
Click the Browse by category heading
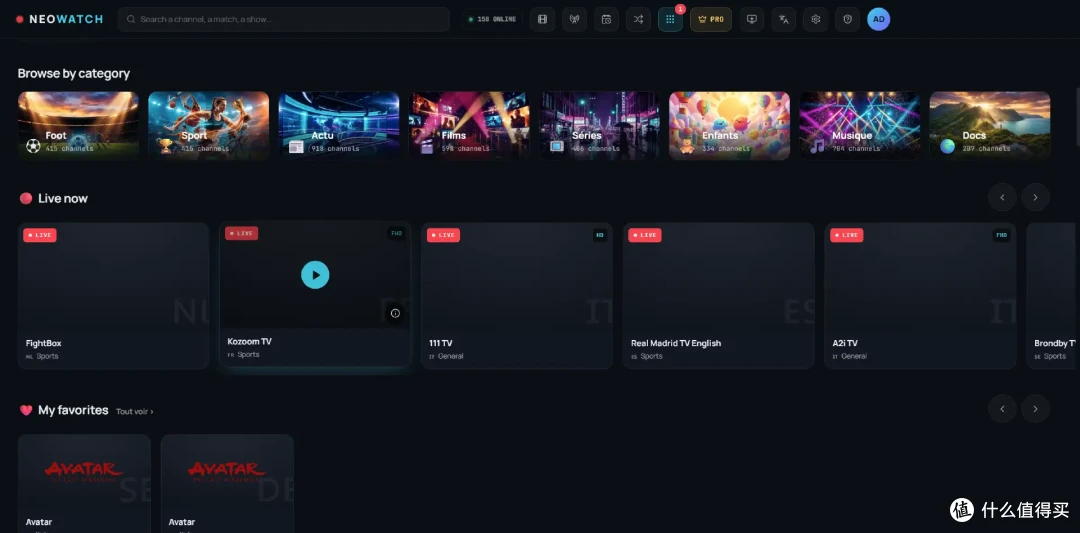[x=74, y=73]
